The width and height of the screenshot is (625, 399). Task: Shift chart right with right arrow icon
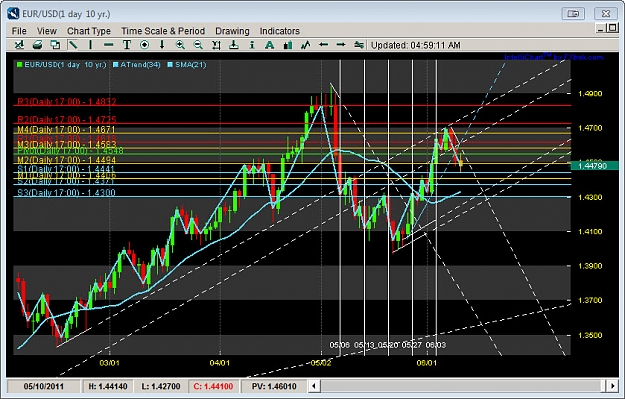click(341, 45)
